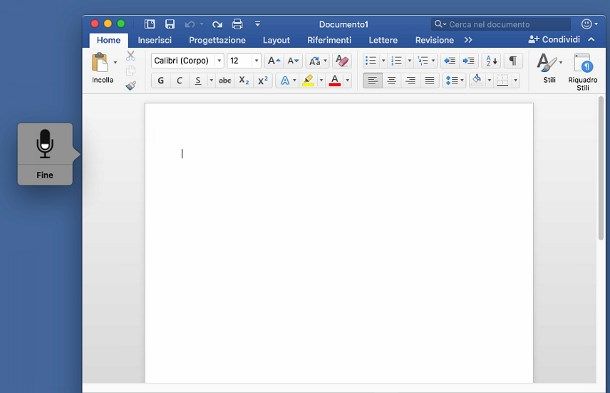Click the Condividi share button
Image resolution: width=610 pixels, height=393 pixels.
coord(554,40)
